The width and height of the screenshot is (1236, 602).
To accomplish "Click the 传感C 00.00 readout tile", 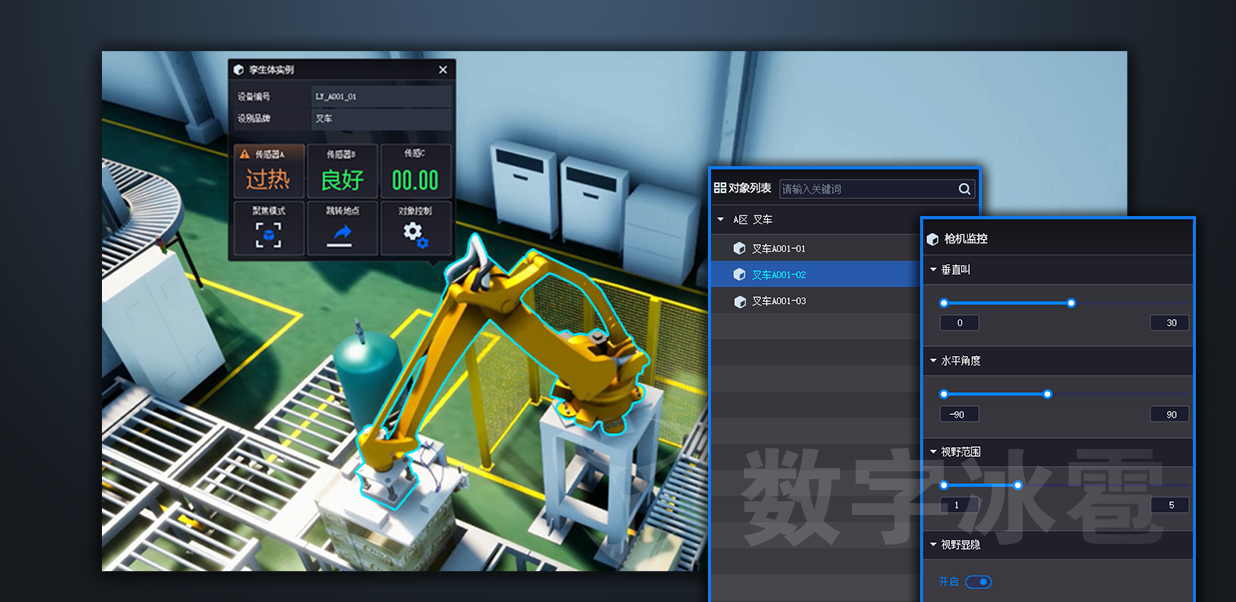I will (414, 172).
